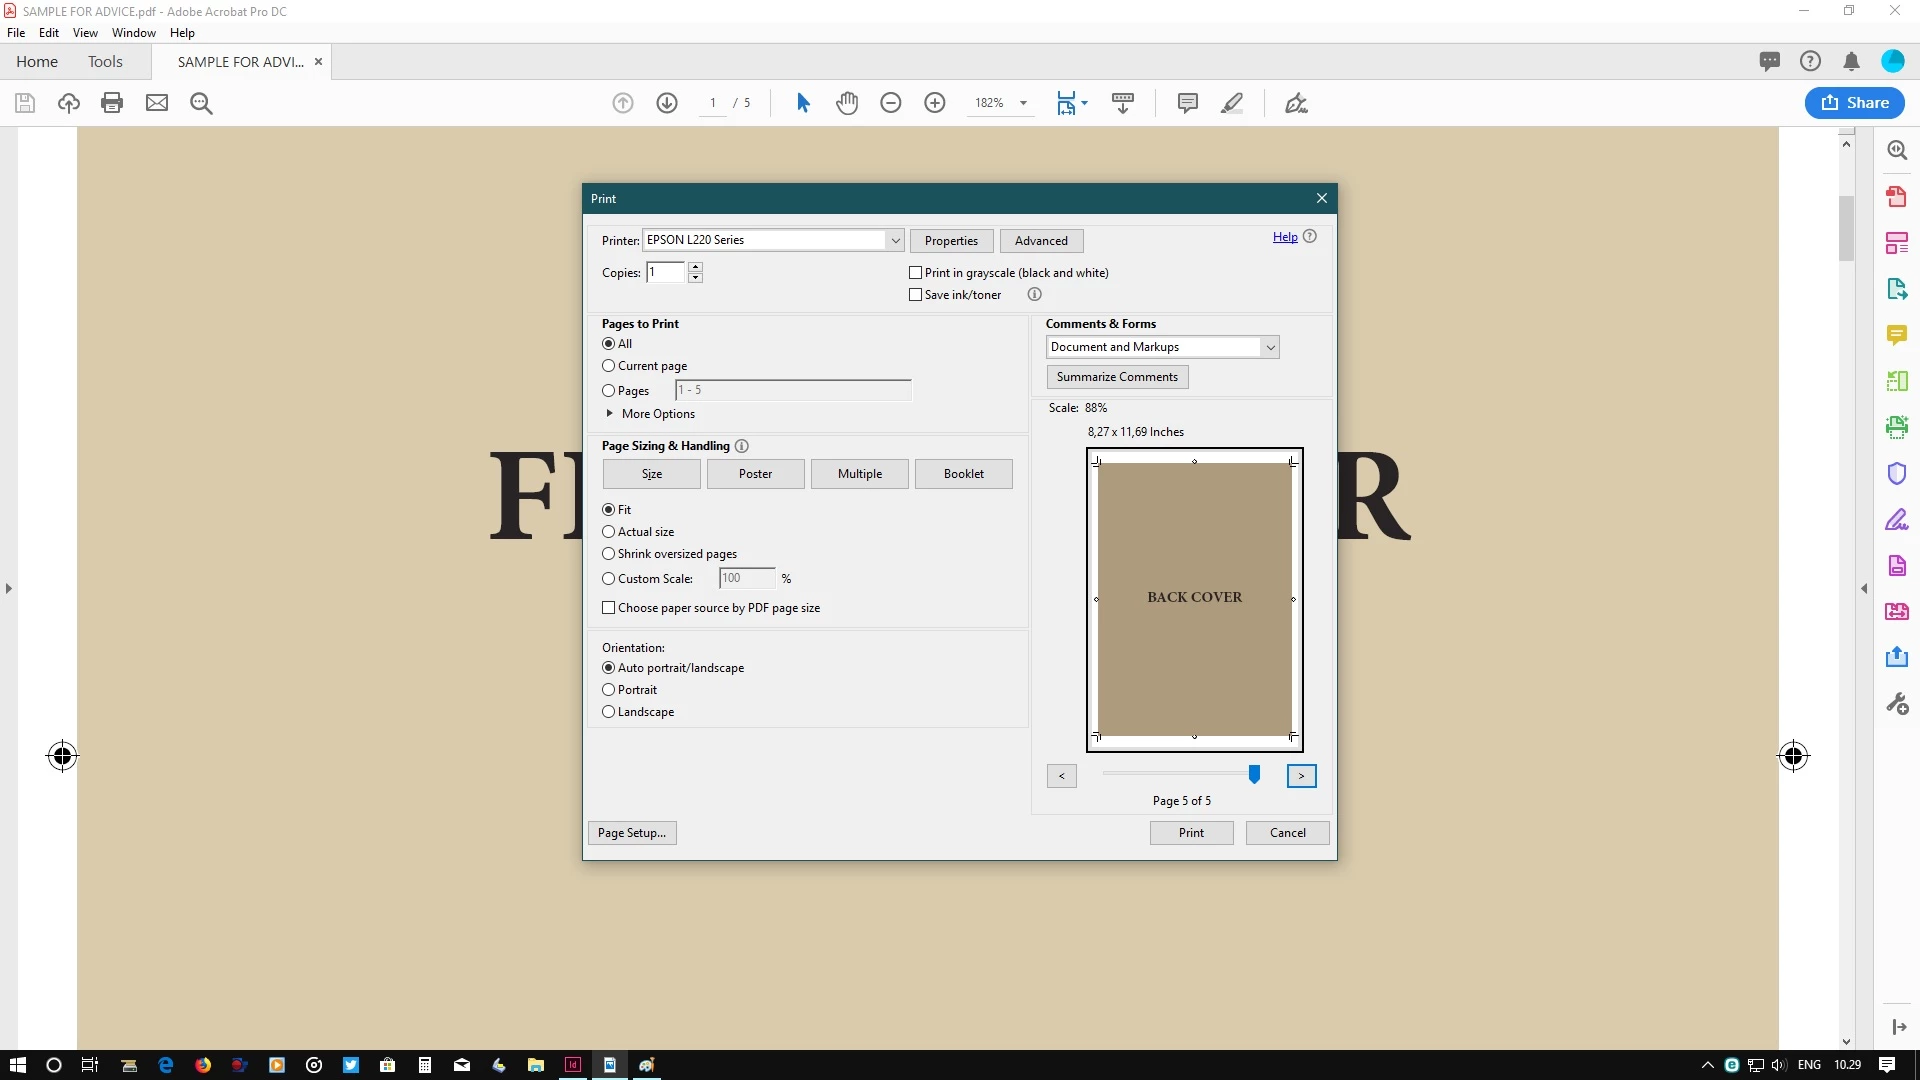Open the Help link in Print dialog

[1285, 237]
